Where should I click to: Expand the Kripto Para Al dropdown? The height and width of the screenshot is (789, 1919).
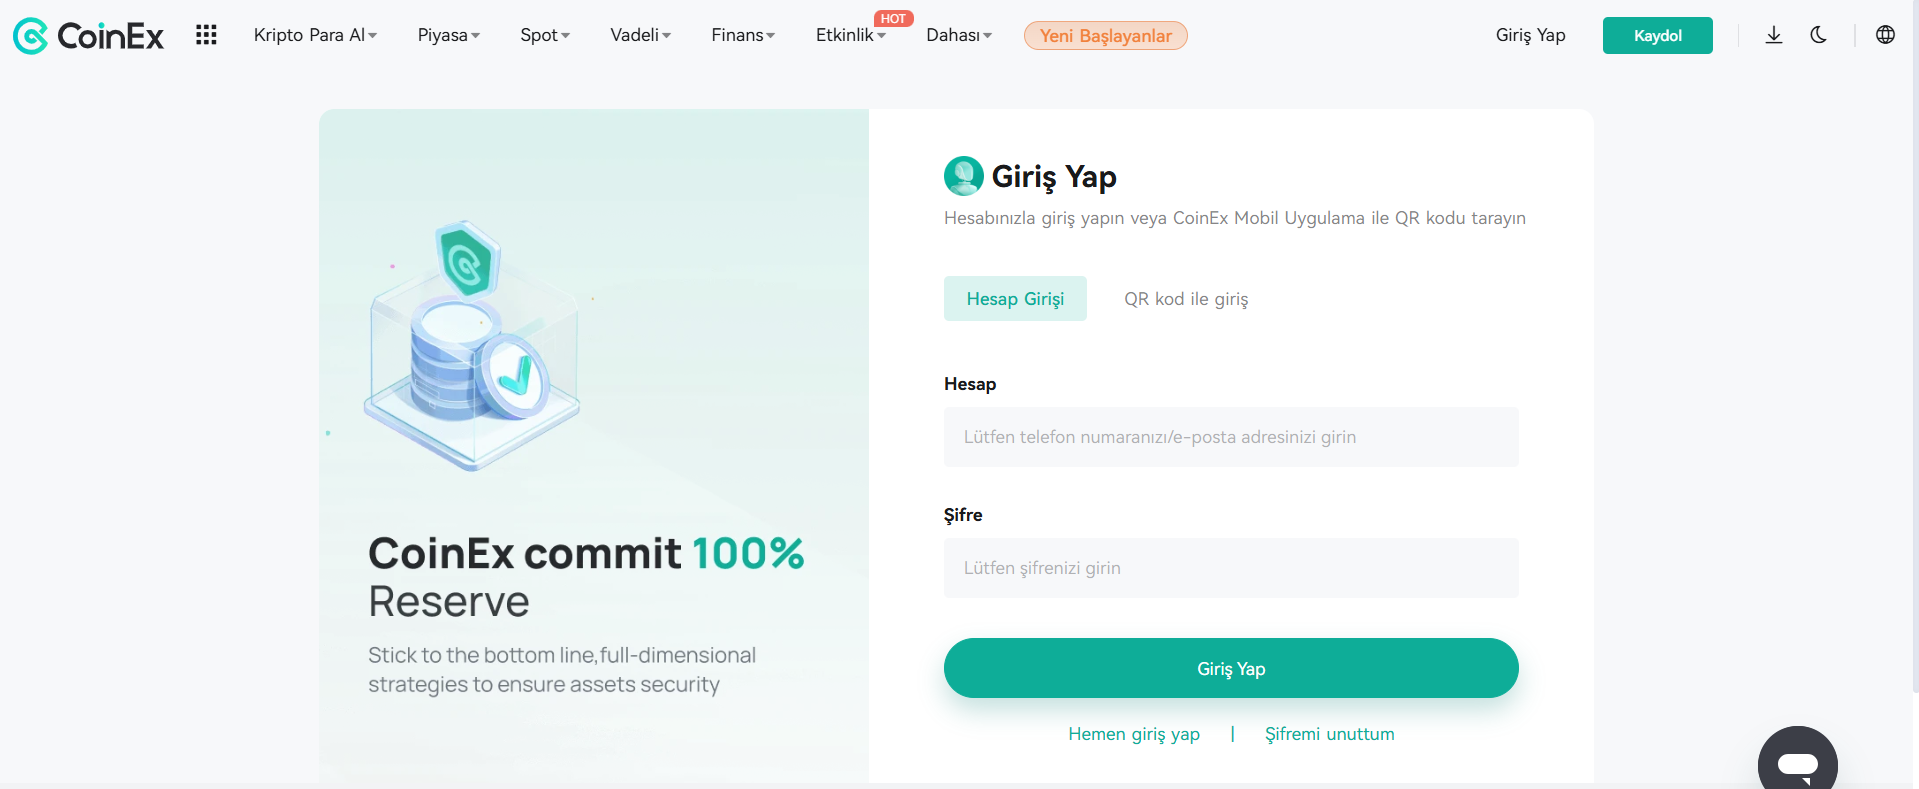coord(315,35)
